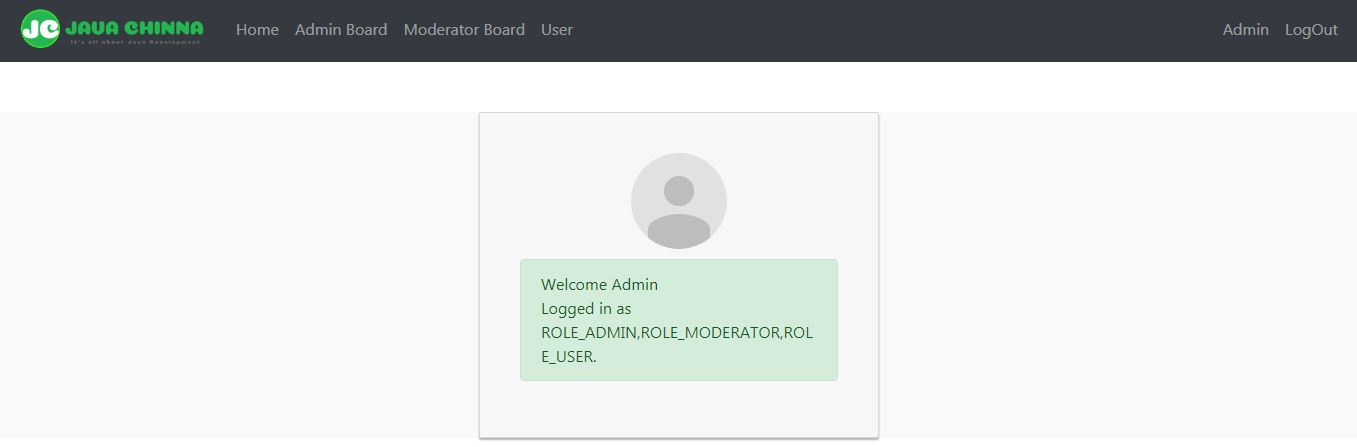Screen dimensions: 1357x447
Task: Open the Moderator Board nav link
Action: [x=464, y=30]
